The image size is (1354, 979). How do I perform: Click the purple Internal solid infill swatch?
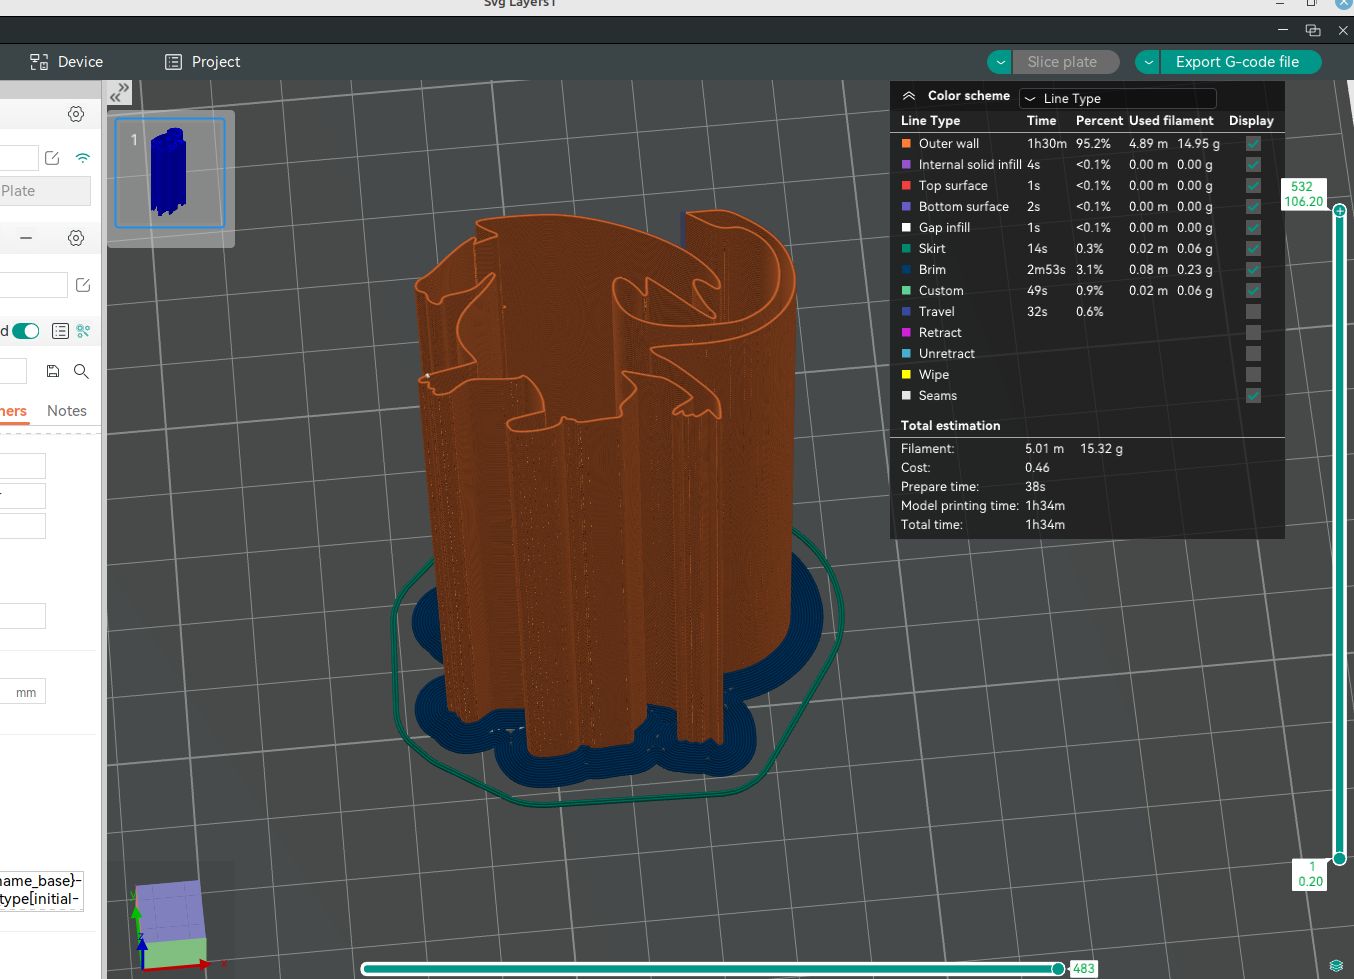[906, 165]
